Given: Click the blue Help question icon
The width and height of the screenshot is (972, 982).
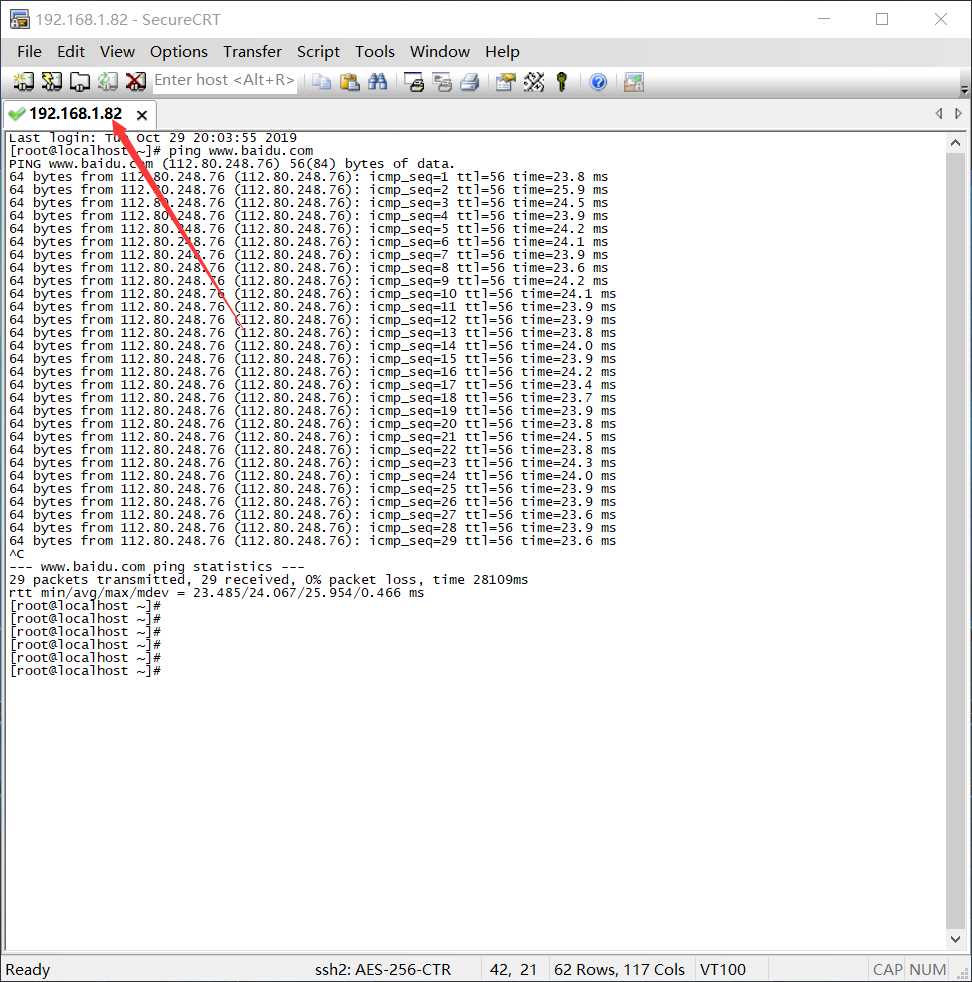Looking at the screenshot, I should (x=598, y=82).
